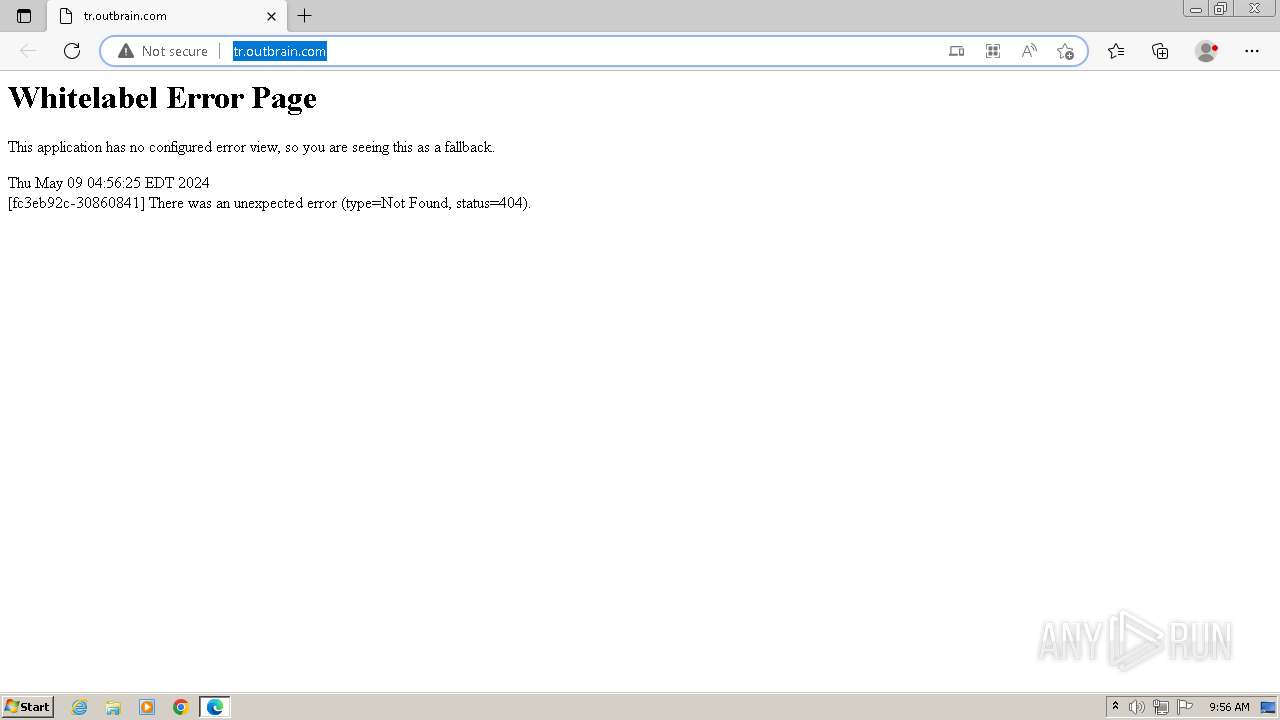This screenshot has height=720, width=1280.
Task: Open Windows Media Player from taskbar
Action: click(147, 707)
